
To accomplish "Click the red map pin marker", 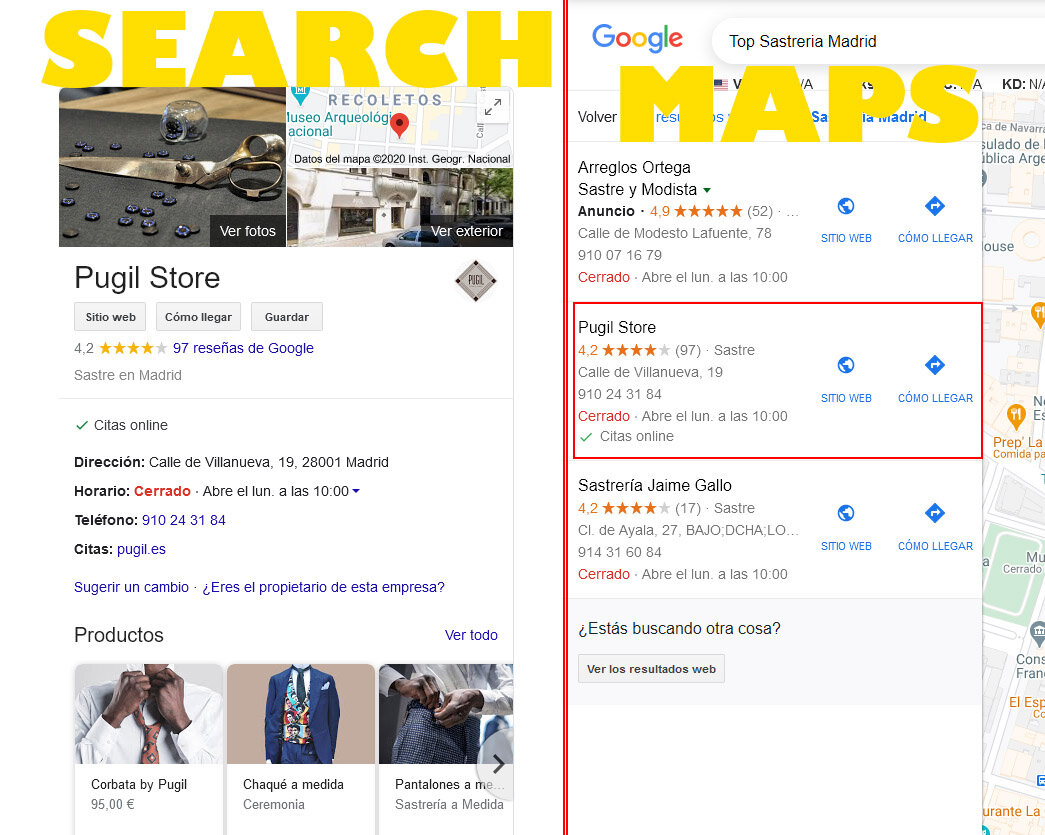I will coord(399,125).
